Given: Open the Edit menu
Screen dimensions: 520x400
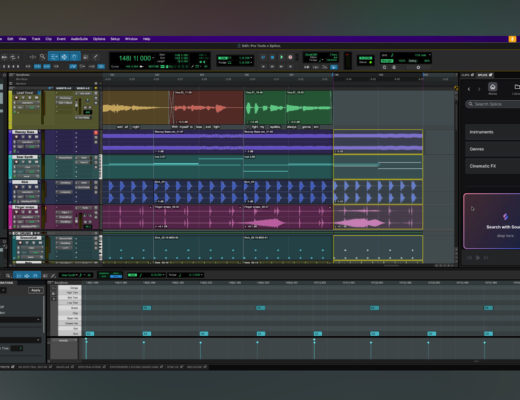Looking at the screenshot, I should pyautogui.click(x=10, y=39).
